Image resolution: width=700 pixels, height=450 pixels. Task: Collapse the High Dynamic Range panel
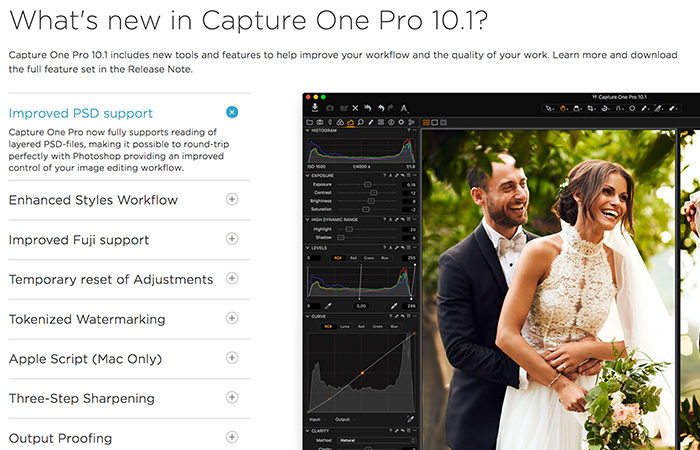pyautogui.click(x=308, y=220)
